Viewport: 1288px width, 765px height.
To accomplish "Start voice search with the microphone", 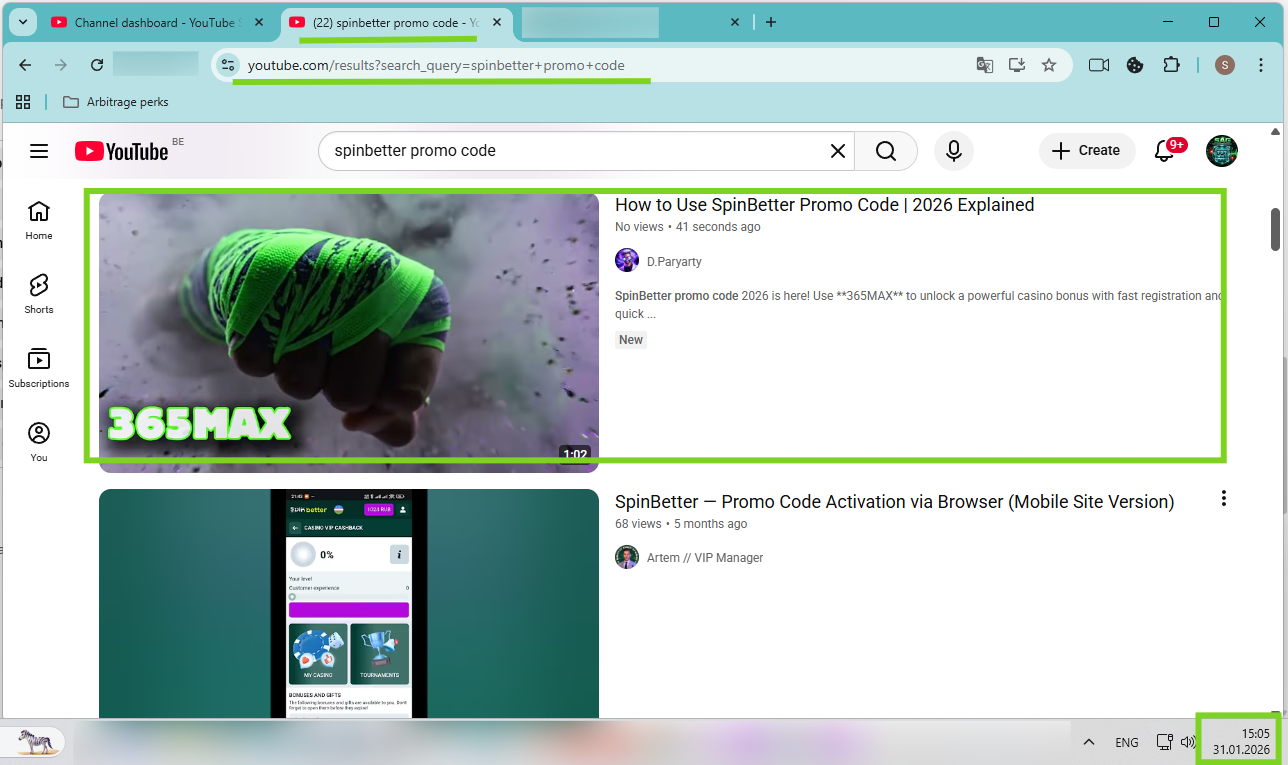I will pyautogui.click(x=954, y=151).
